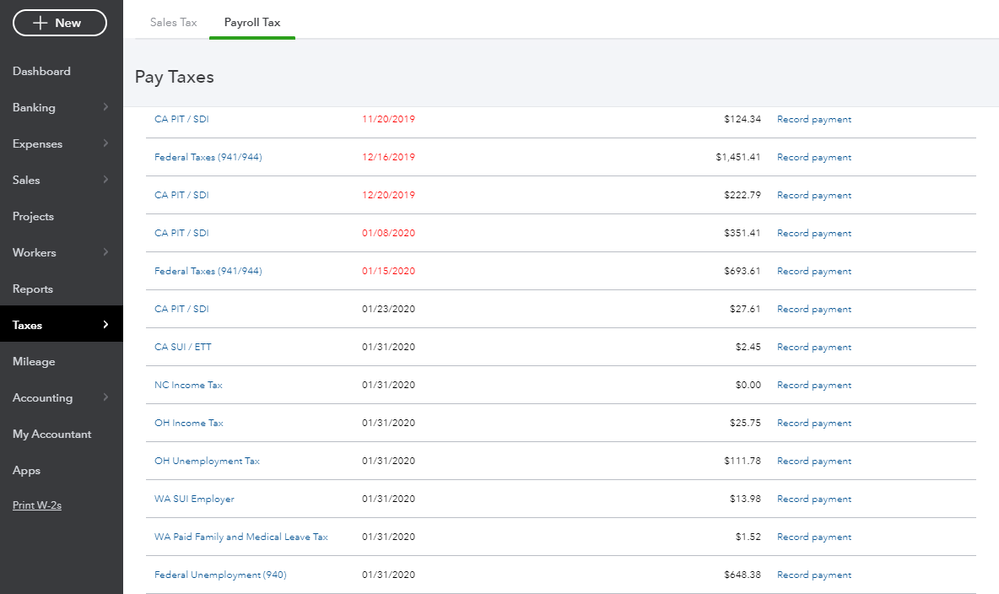Open the Taxes submenu arrow
The height and width of the screenshot is (594, 999).
pyautogui.click(x=106, y=325)
